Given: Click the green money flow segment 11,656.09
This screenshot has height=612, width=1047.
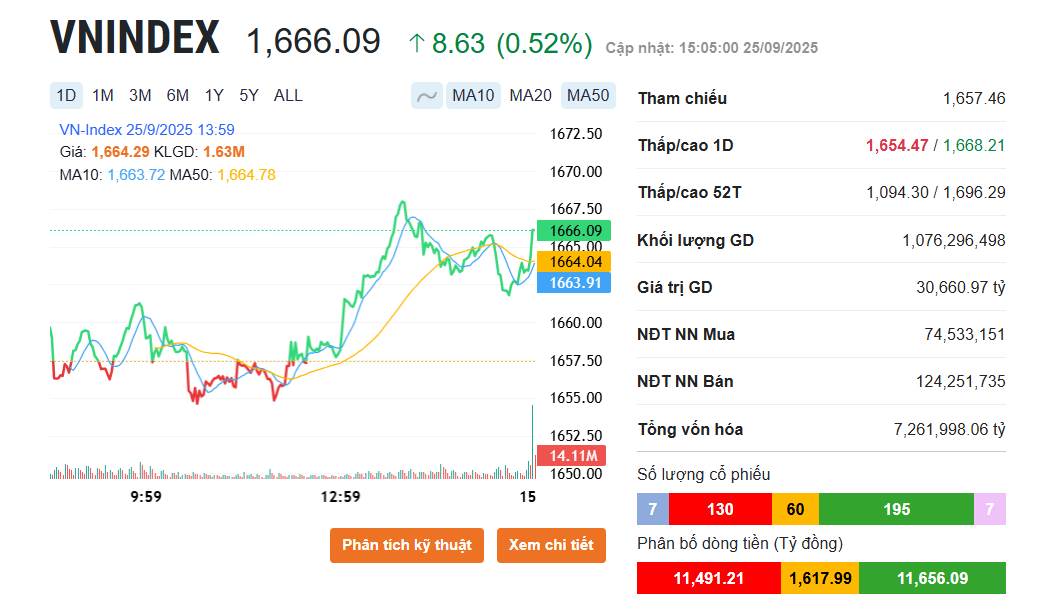Looking at the screenshot, I should point(932,578).
